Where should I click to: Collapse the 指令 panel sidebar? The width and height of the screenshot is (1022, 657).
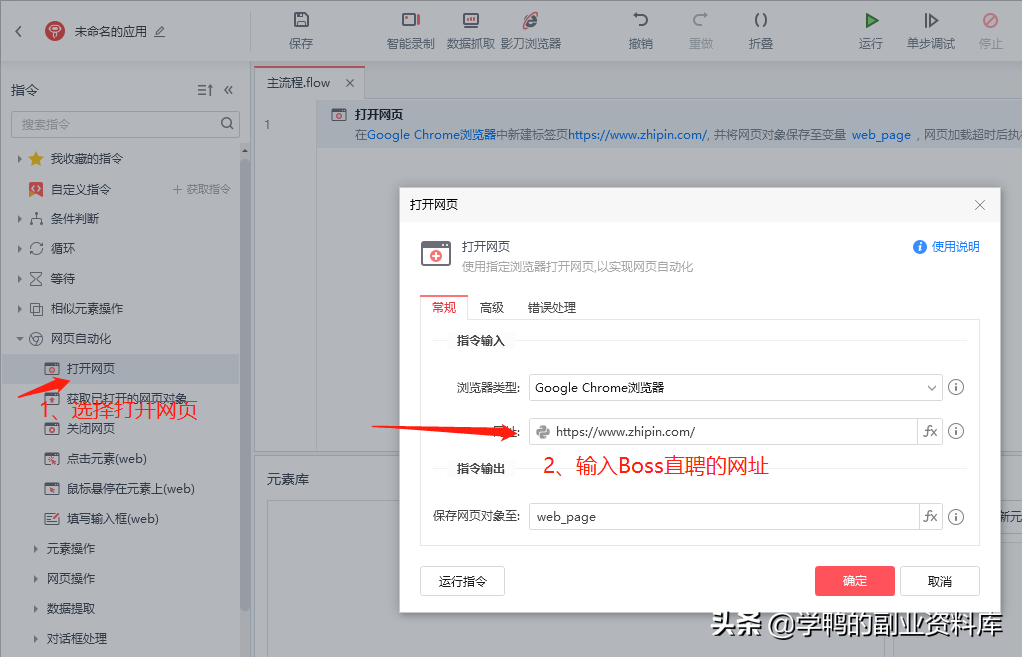click(228, 90)
